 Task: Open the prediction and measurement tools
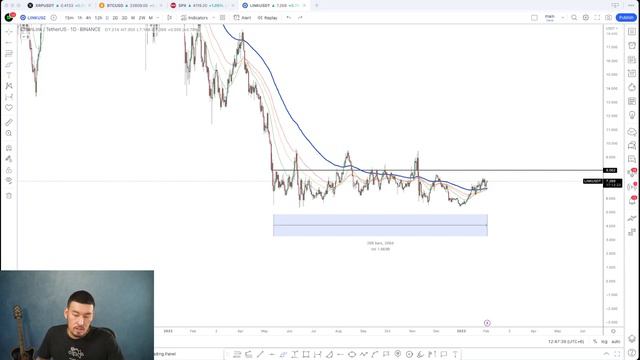[9, 97]
